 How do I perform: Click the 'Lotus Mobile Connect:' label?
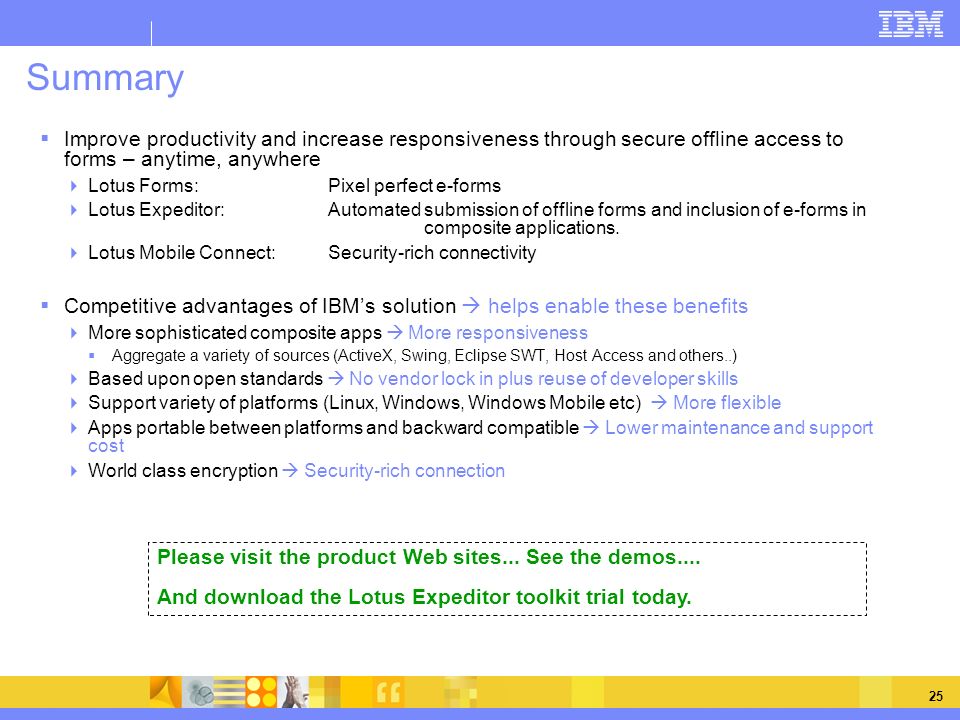[x=182, y=253]
